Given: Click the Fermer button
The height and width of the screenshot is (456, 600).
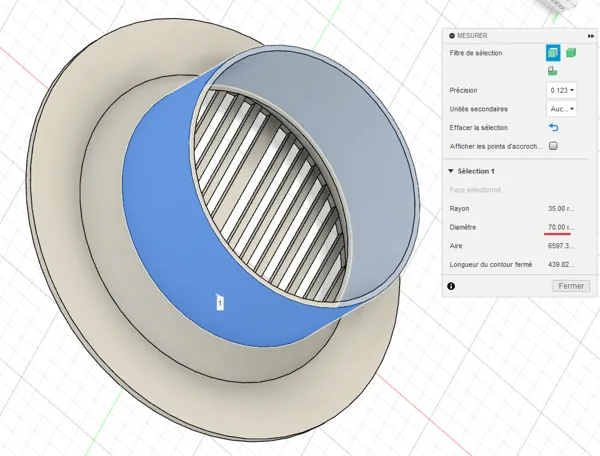Looking at the screenshot, I should coord(571,286).
